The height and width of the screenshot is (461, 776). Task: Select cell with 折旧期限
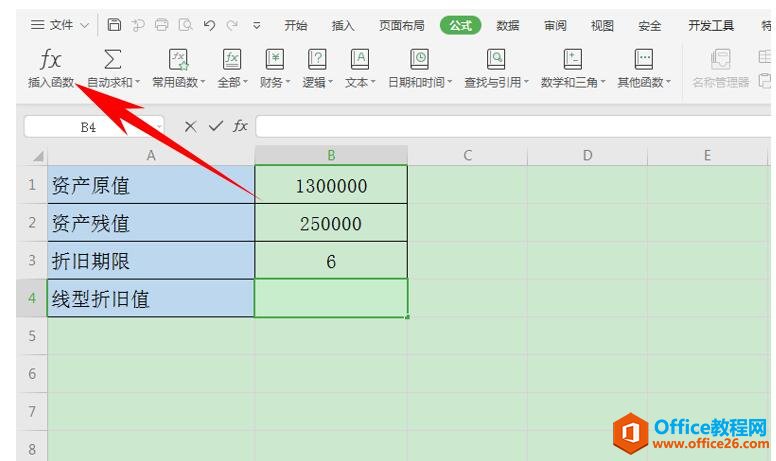151,260
